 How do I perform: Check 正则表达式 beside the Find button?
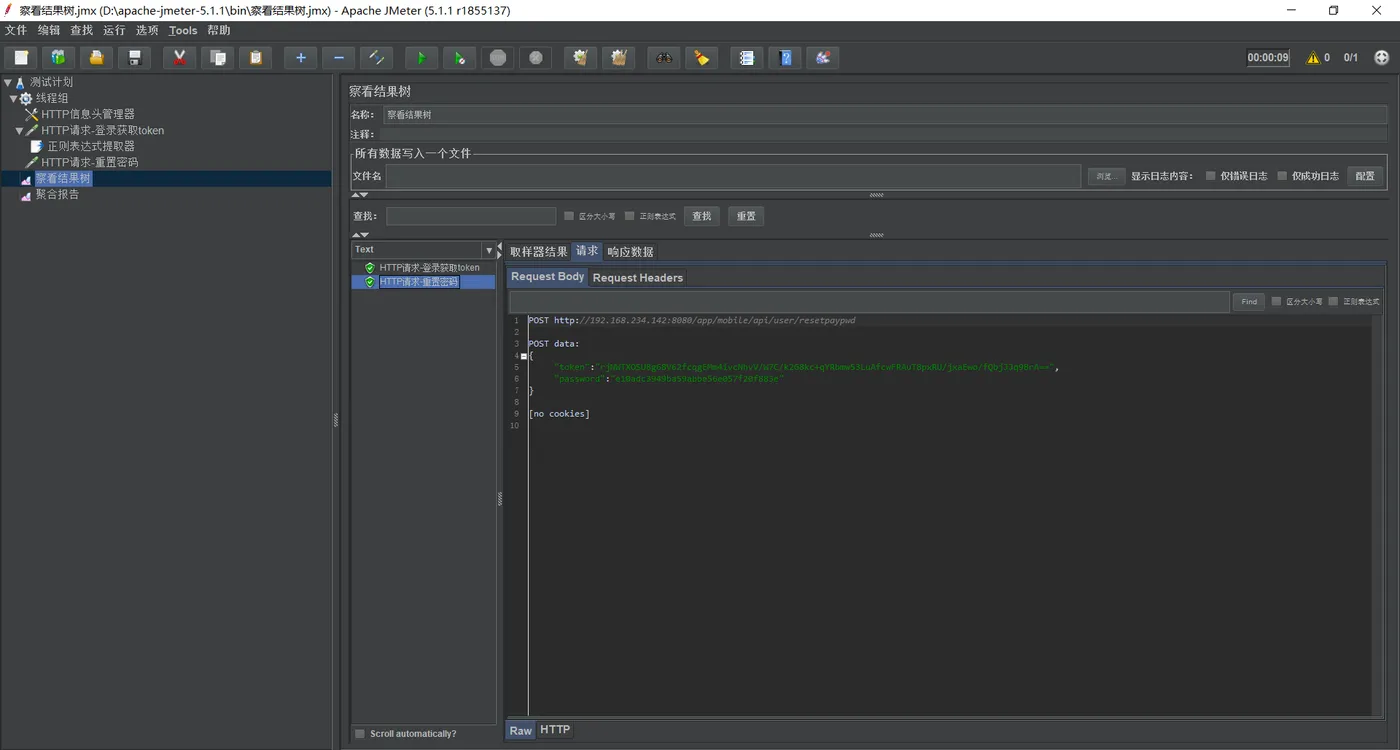(1333, 301)
